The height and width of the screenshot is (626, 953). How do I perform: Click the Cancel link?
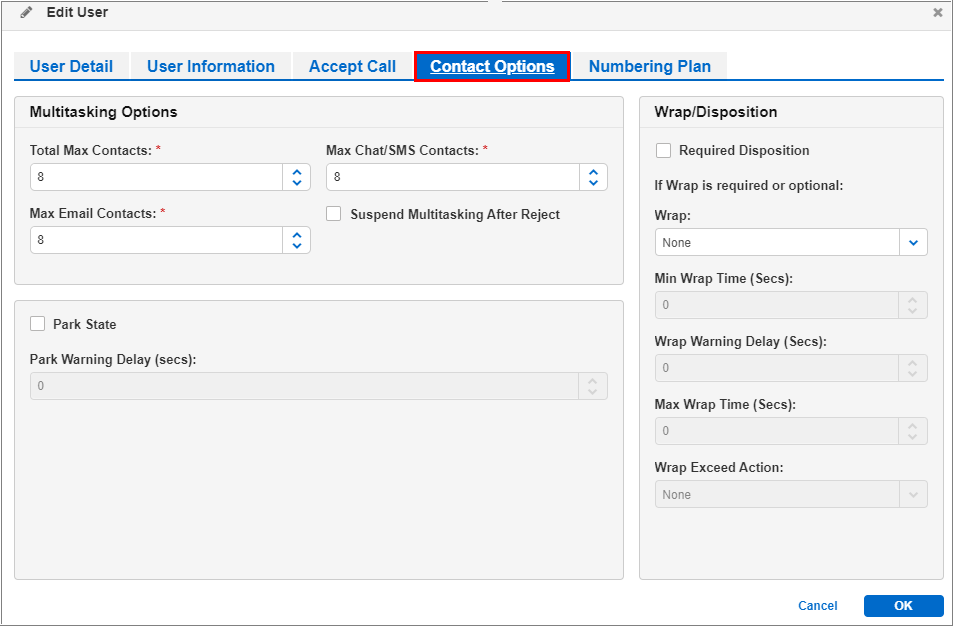click(x=817, y=605)
